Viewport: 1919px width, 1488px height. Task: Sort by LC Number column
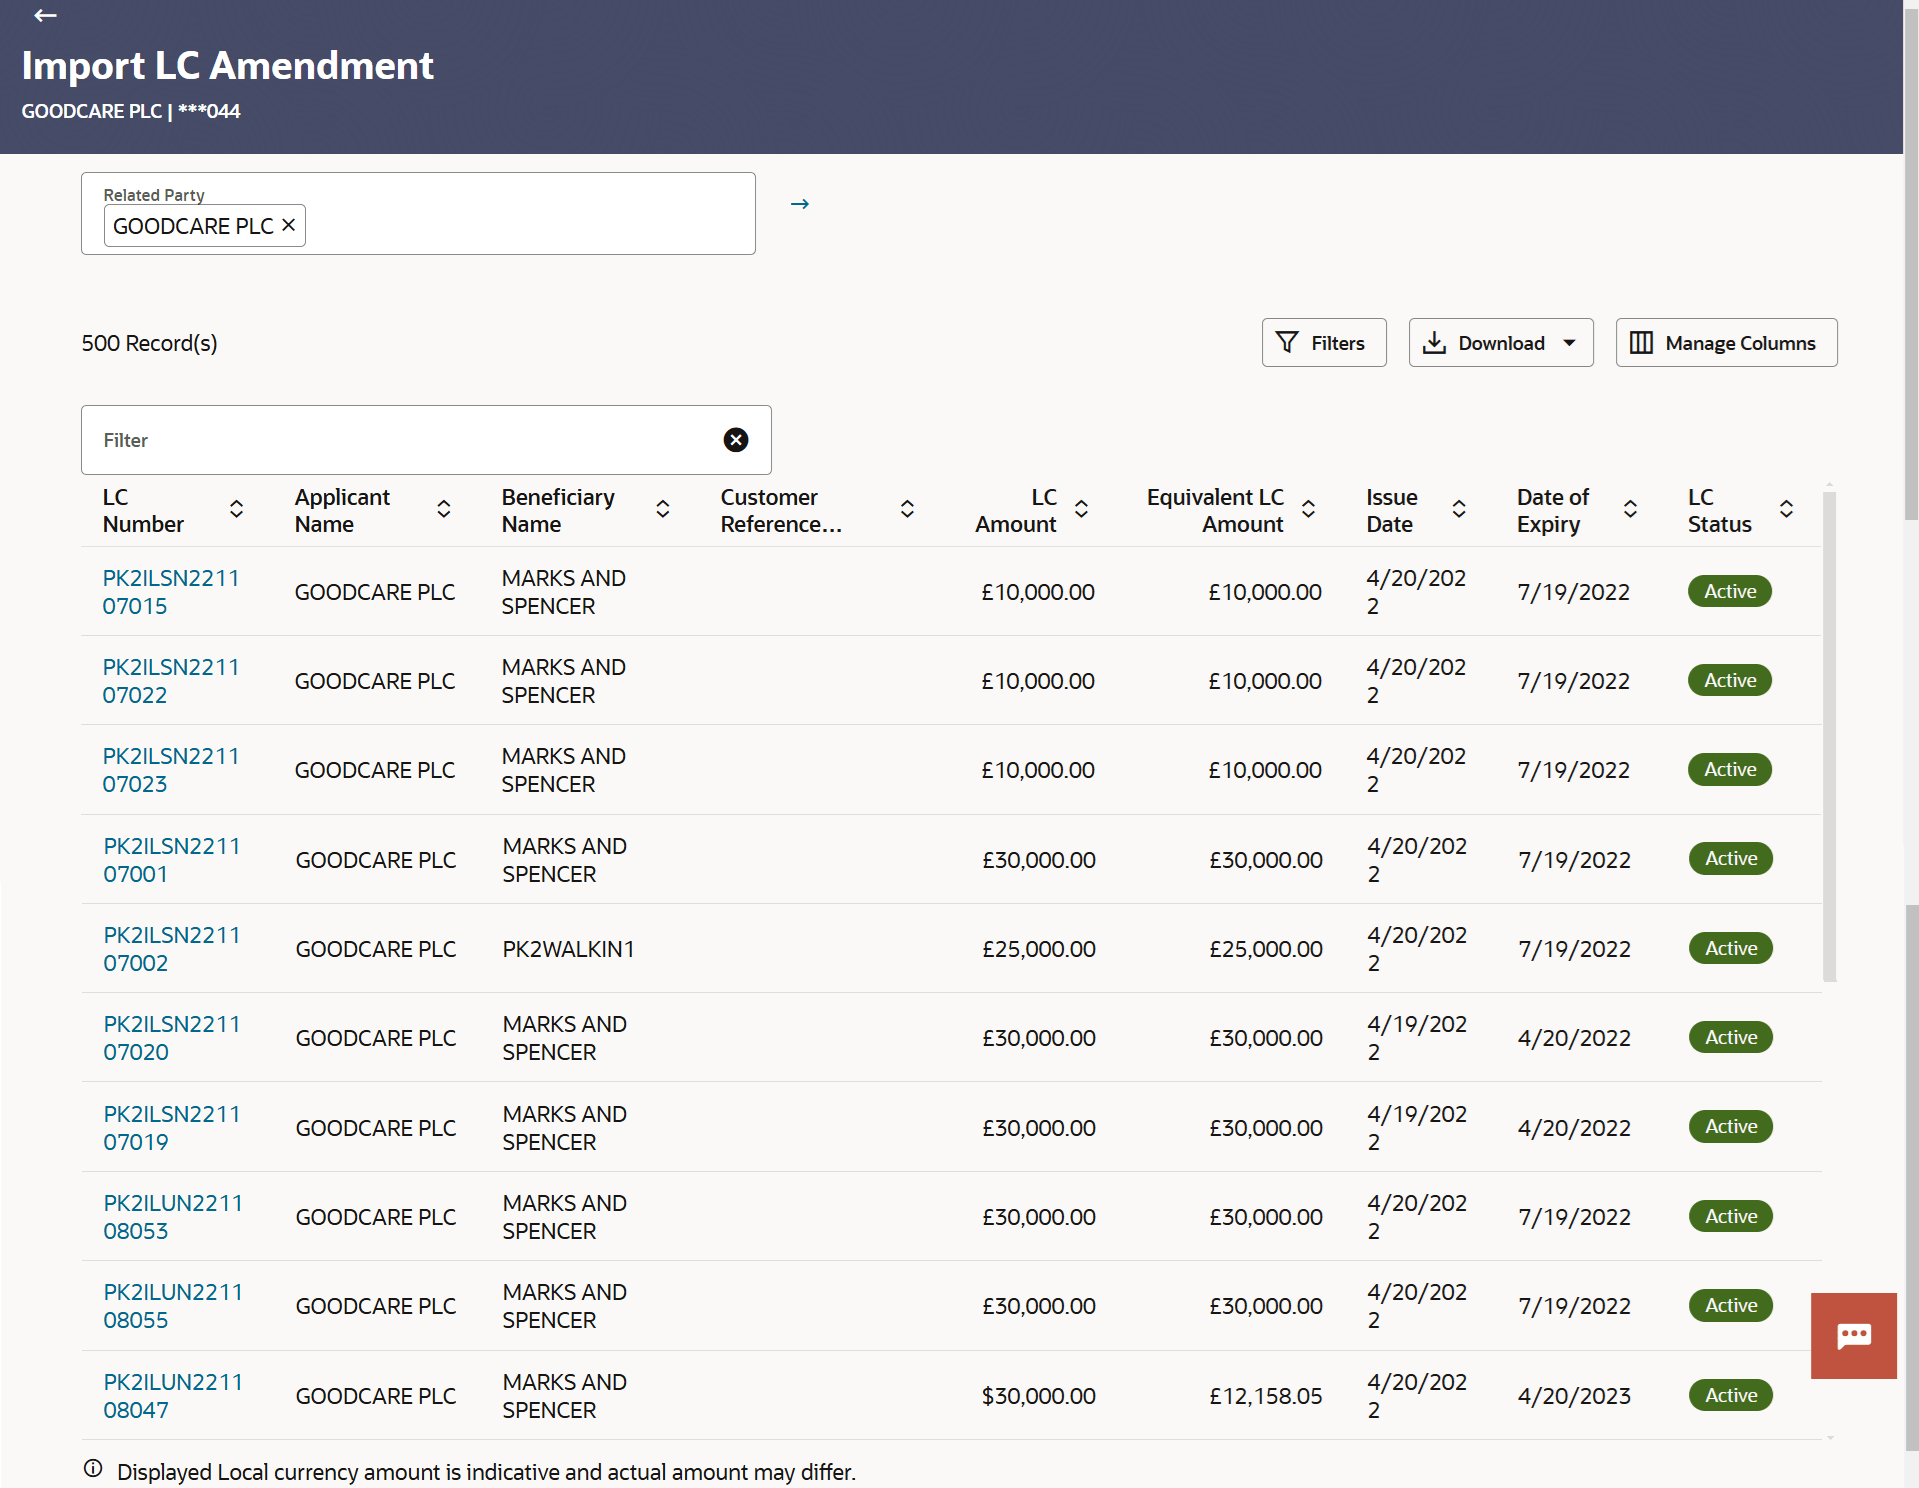point(236,509)
